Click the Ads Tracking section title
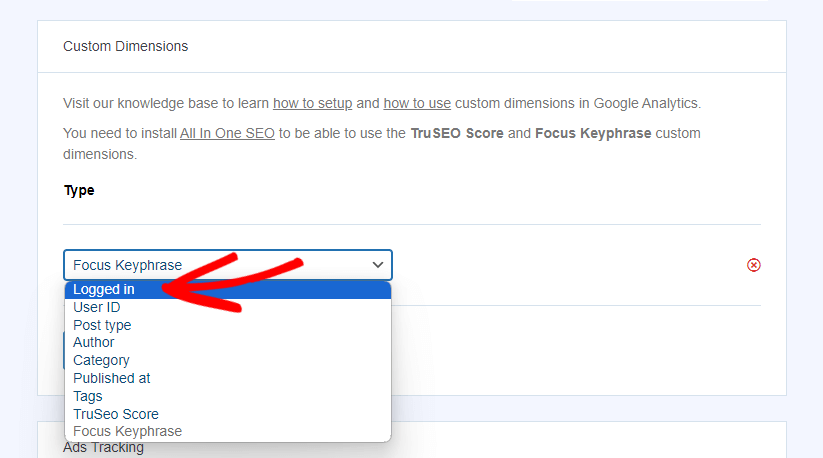823x458 pixels. pyautogui.click(x=103, y=448)
